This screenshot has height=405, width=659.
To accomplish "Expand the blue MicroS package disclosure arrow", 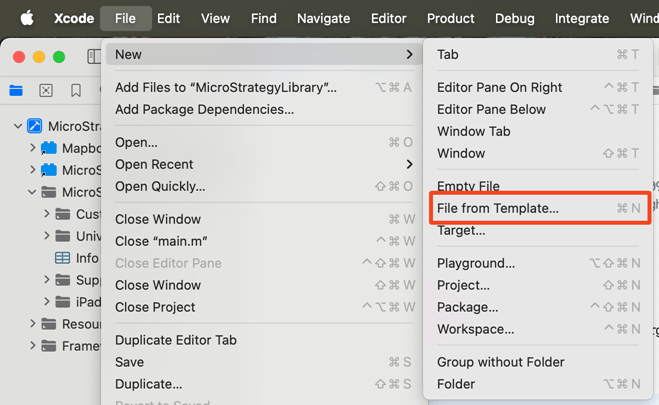I will pyautogui.click(x=33, y=170).
